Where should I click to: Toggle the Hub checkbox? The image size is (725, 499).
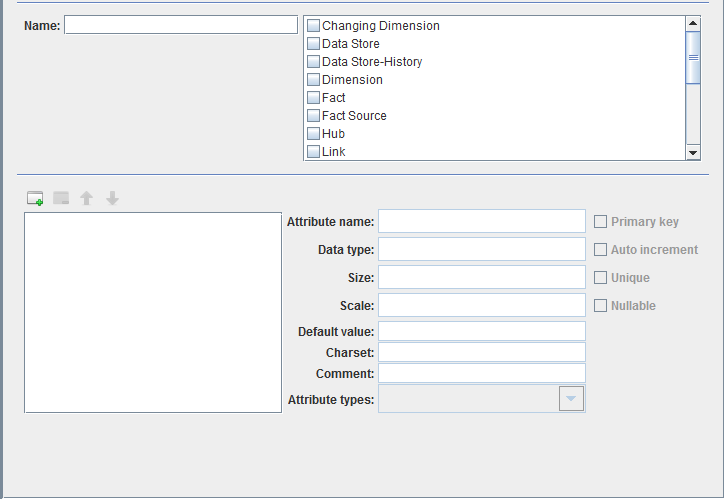coord(314,134)
